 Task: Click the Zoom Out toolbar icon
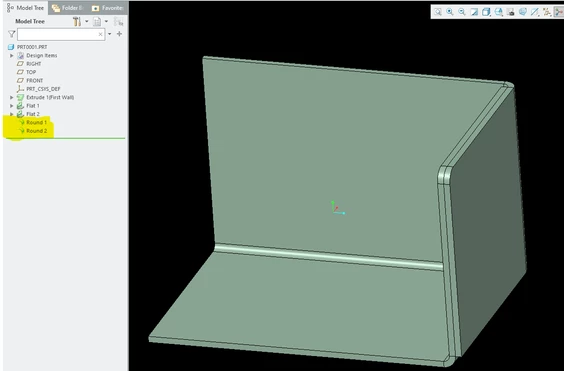(x=462, y=12)
